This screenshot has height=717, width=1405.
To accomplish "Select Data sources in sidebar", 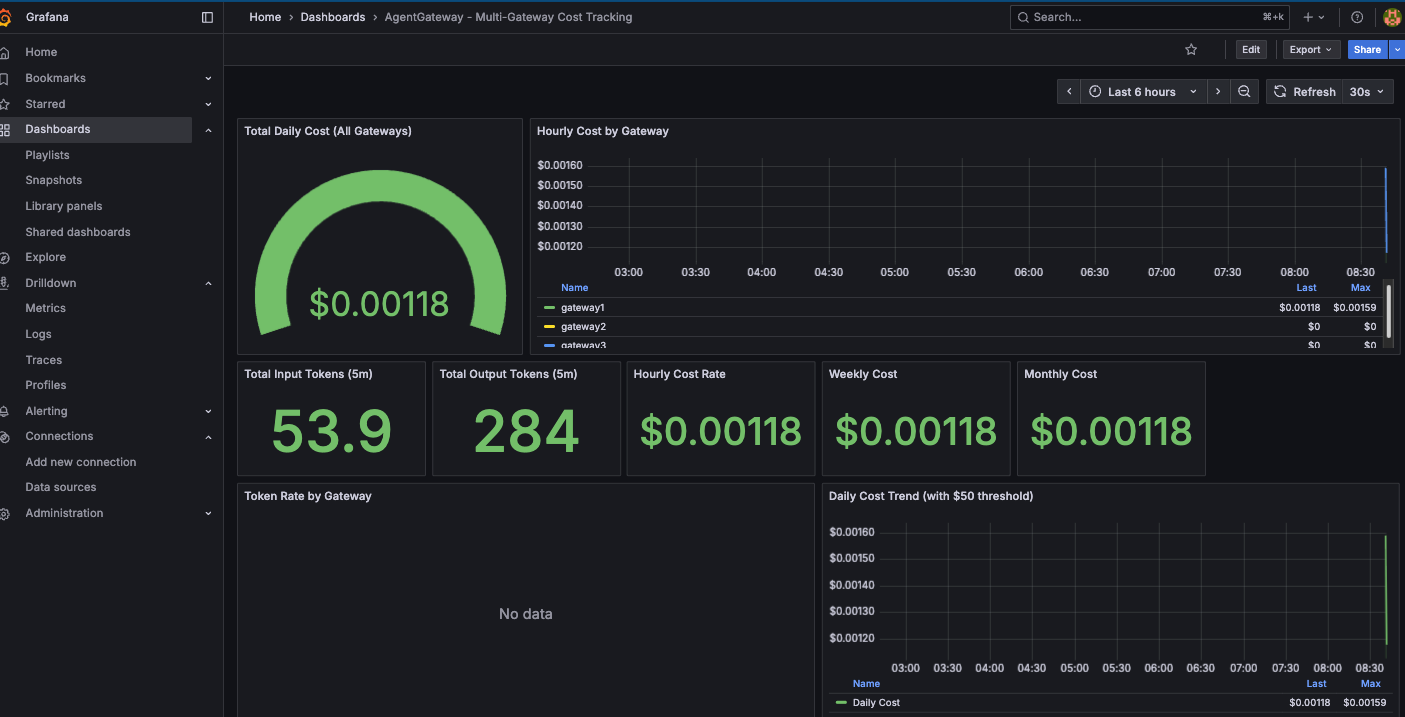I will point(61,487).
